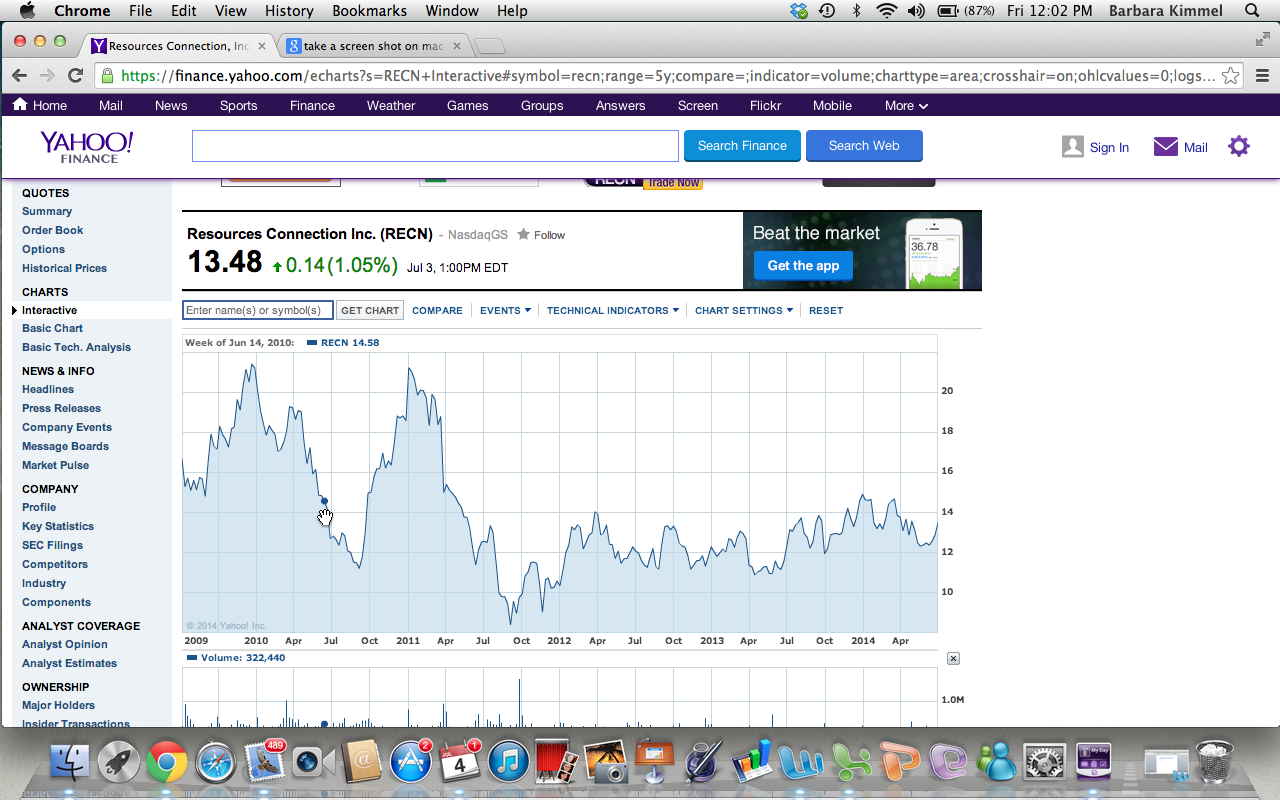Switch to the 'take a screen shot on mac' tab
This screenshot has height=800, width=1280.
373,46
